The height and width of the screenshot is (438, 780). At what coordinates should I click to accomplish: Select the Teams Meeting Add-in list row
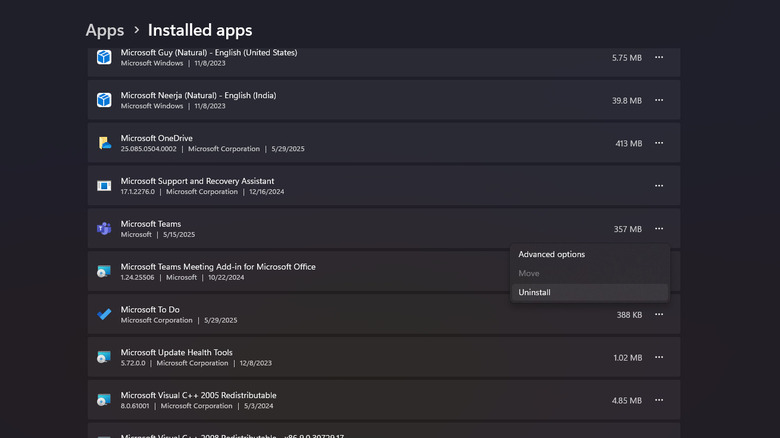coord(300,272)
